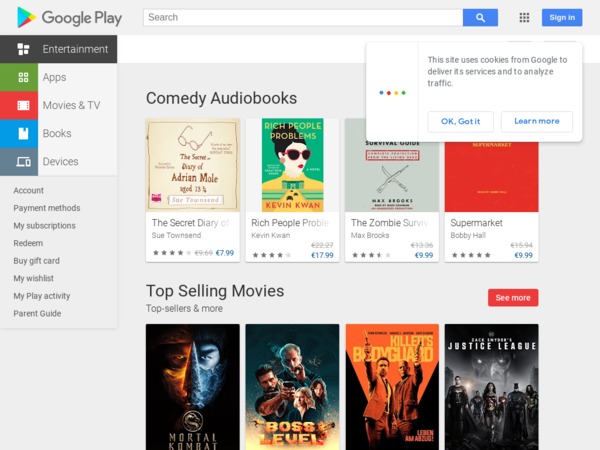Dismiss cookie notice with OK, Got it
This screenshot has width=600, height=450.
coord(460,121)
